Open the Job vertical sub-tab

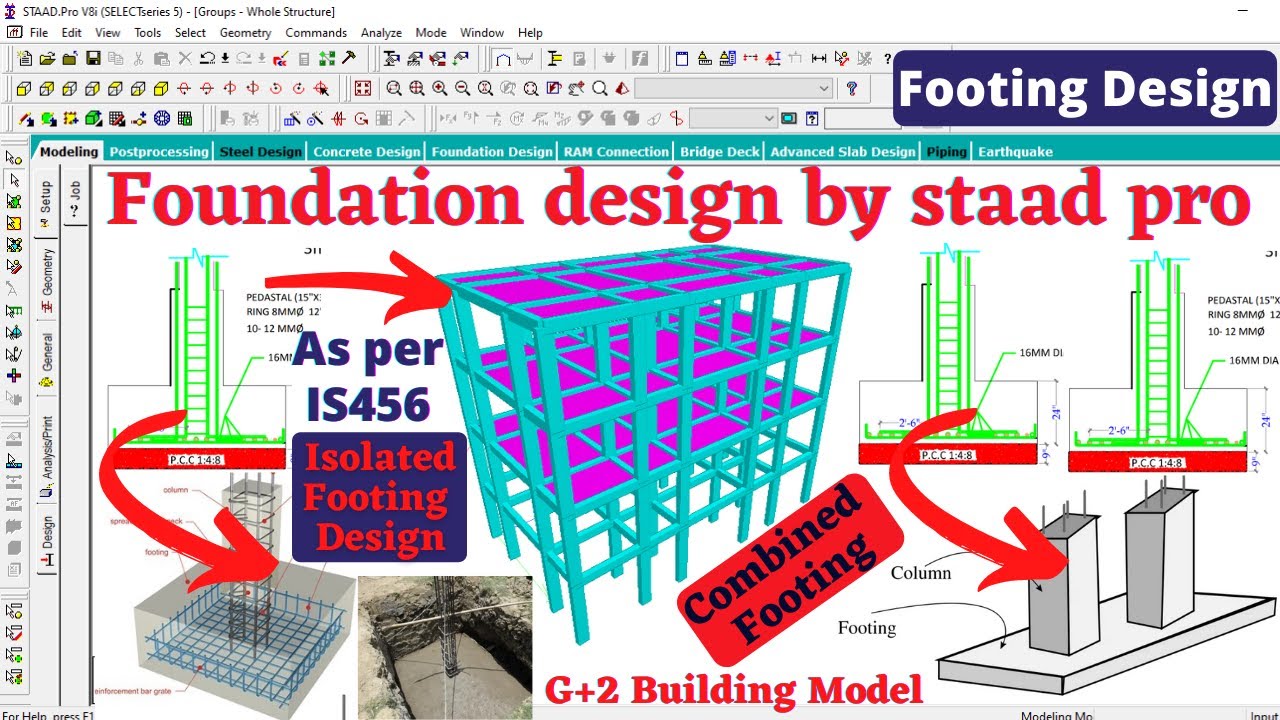tap(75, 195)
